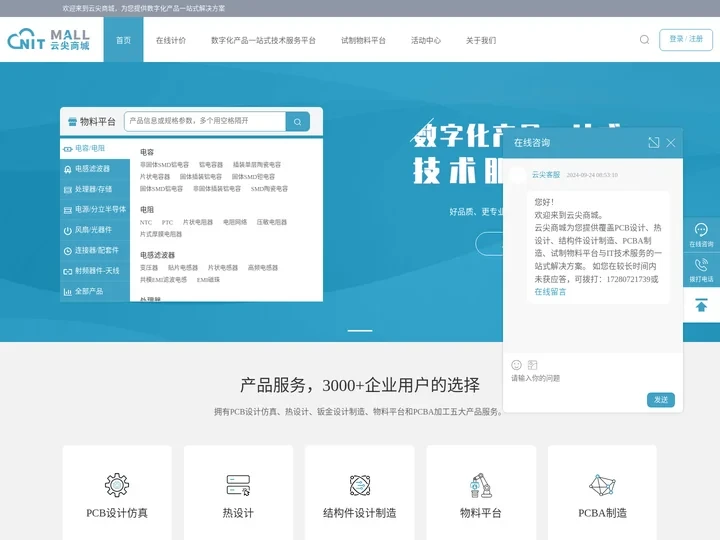720x540 pixels.
Task: Click the 片状电容器 link
Action: click(x=155, y=176)
